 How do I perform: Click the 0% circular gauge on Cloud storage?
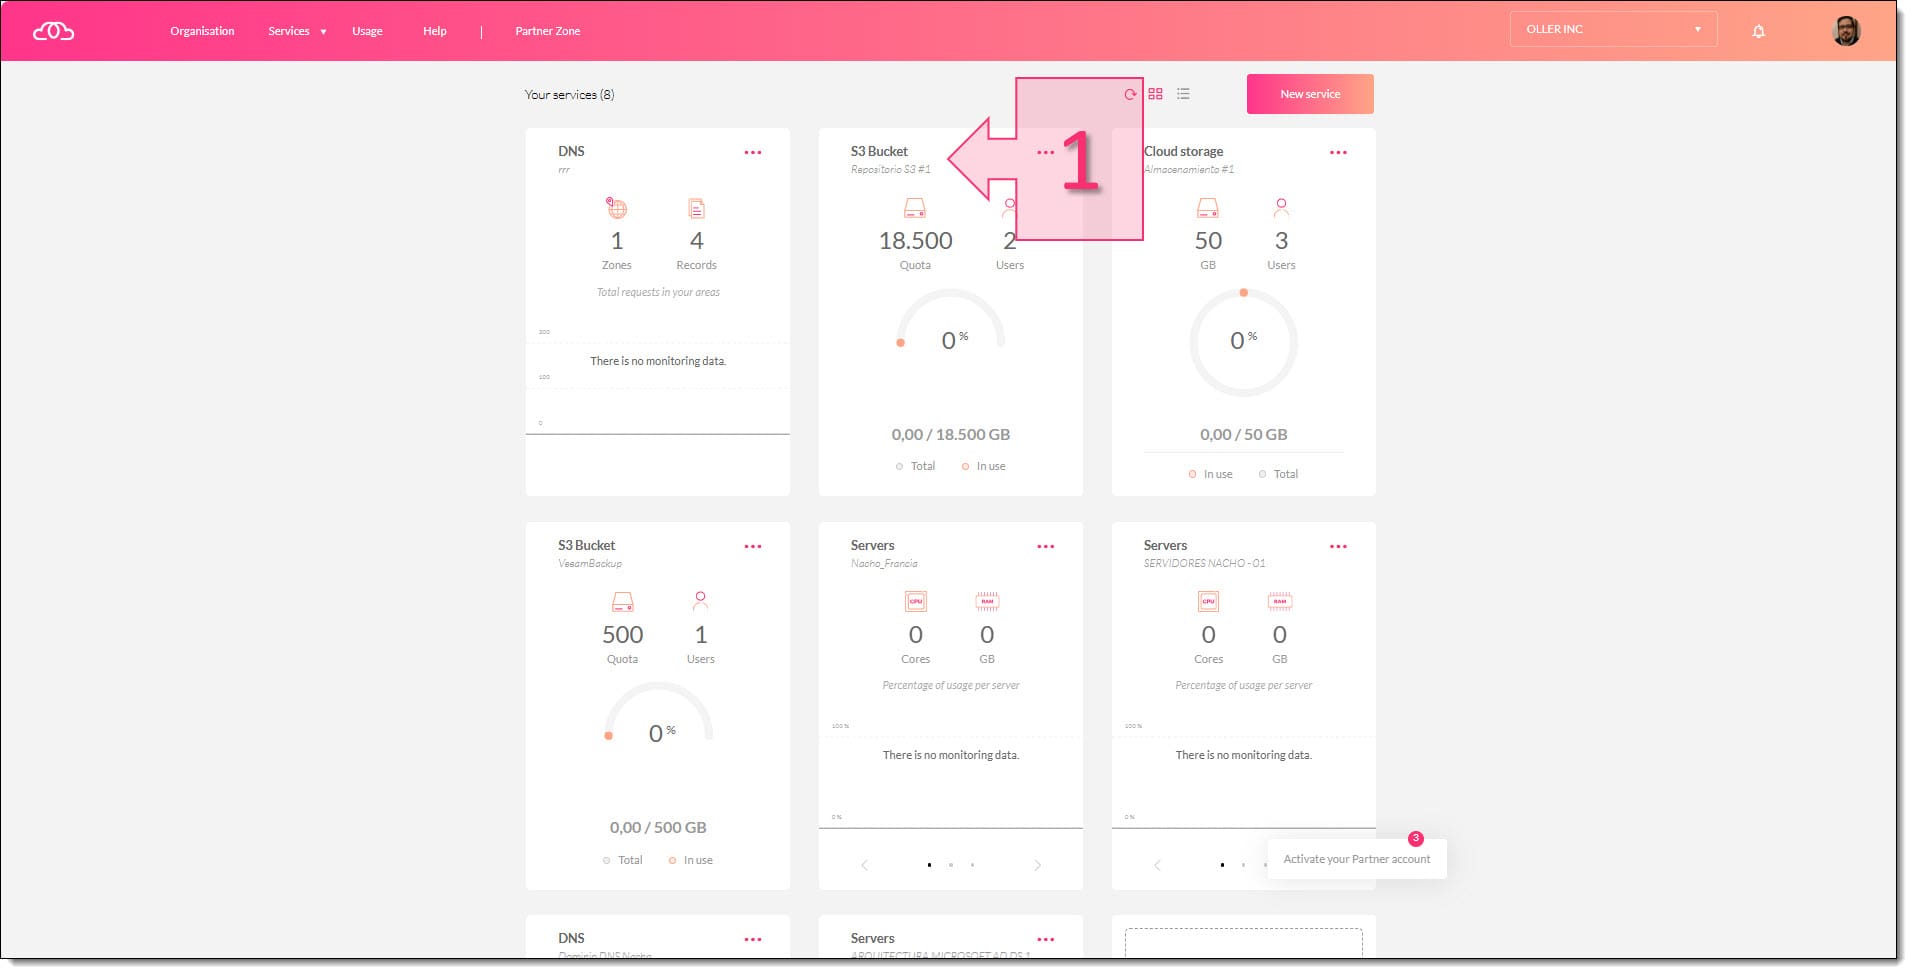tap(1243, 343)
